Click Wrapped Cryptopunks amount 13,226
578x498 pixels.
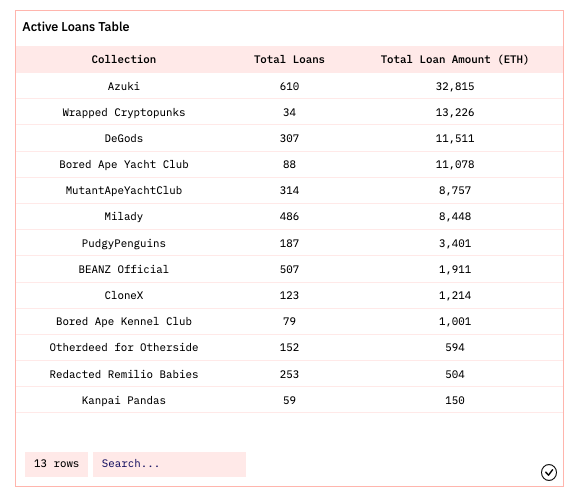click(455, 112)
